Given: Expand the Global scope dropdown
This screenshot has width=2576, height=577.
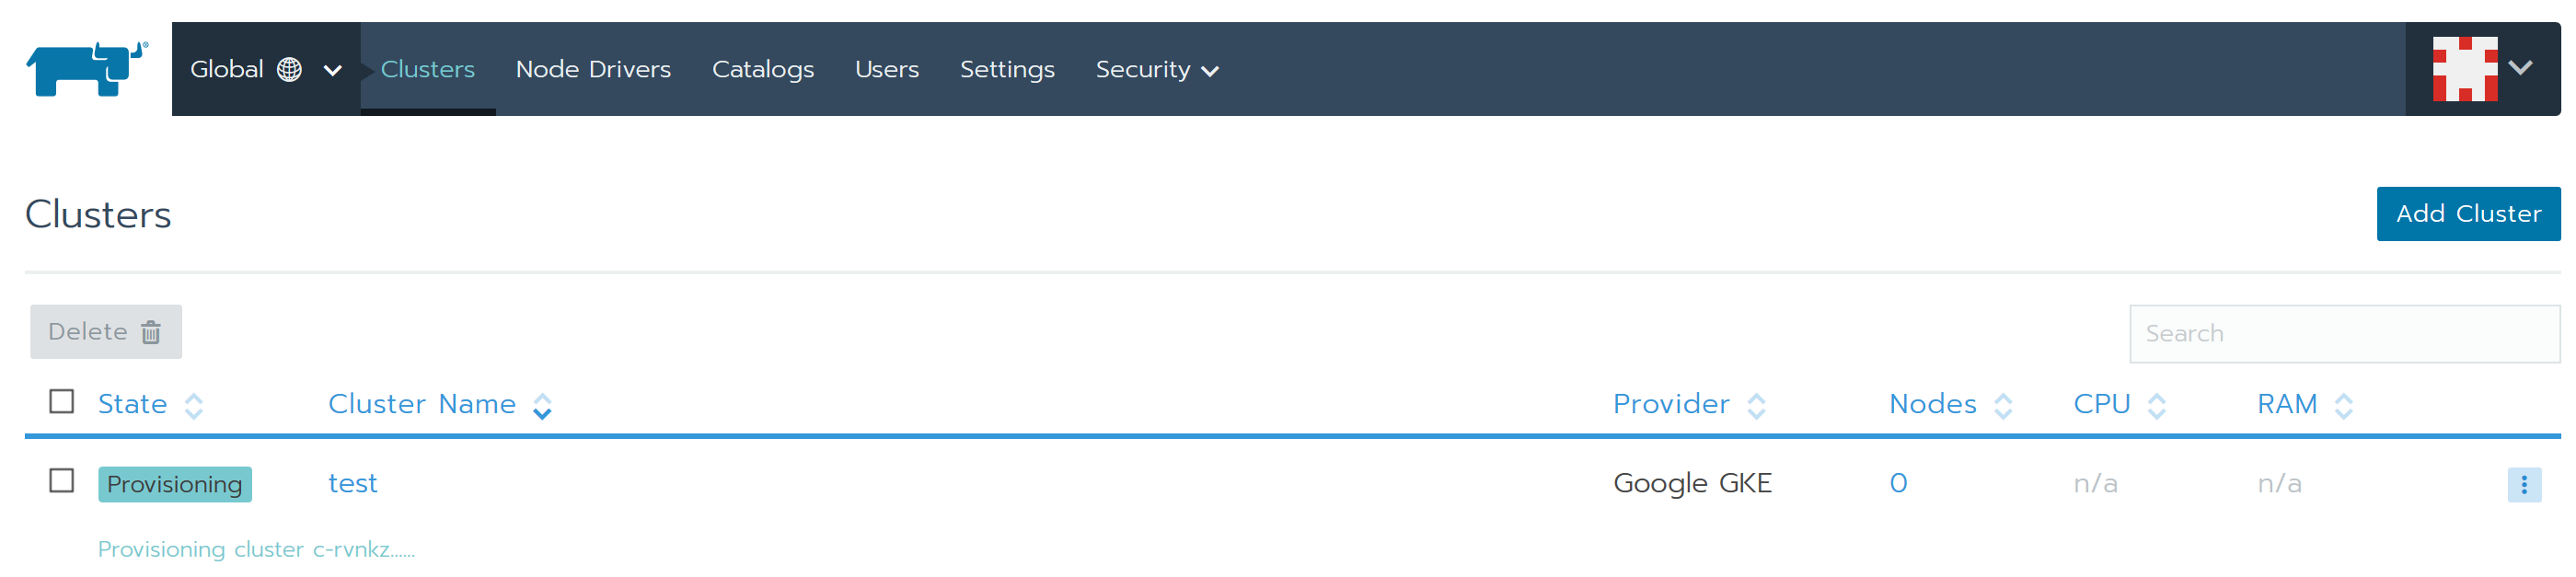Looking at the screenshot, I should [333, 70].
